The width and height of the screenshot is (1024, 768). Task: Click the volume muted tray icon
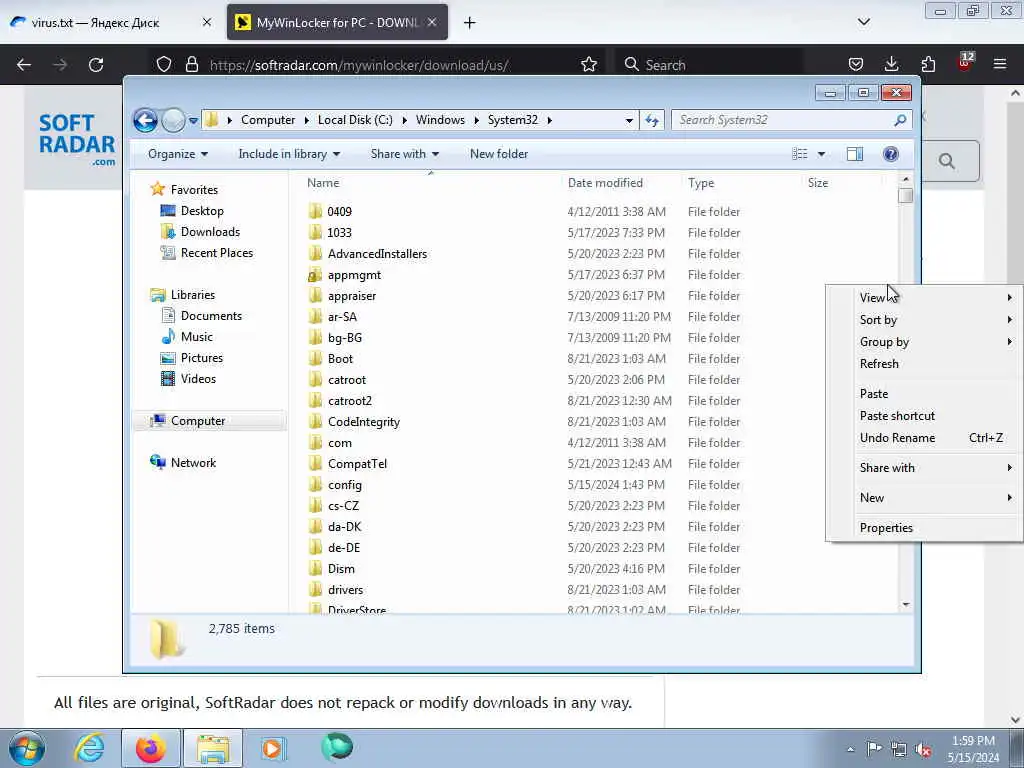(923, 750)
